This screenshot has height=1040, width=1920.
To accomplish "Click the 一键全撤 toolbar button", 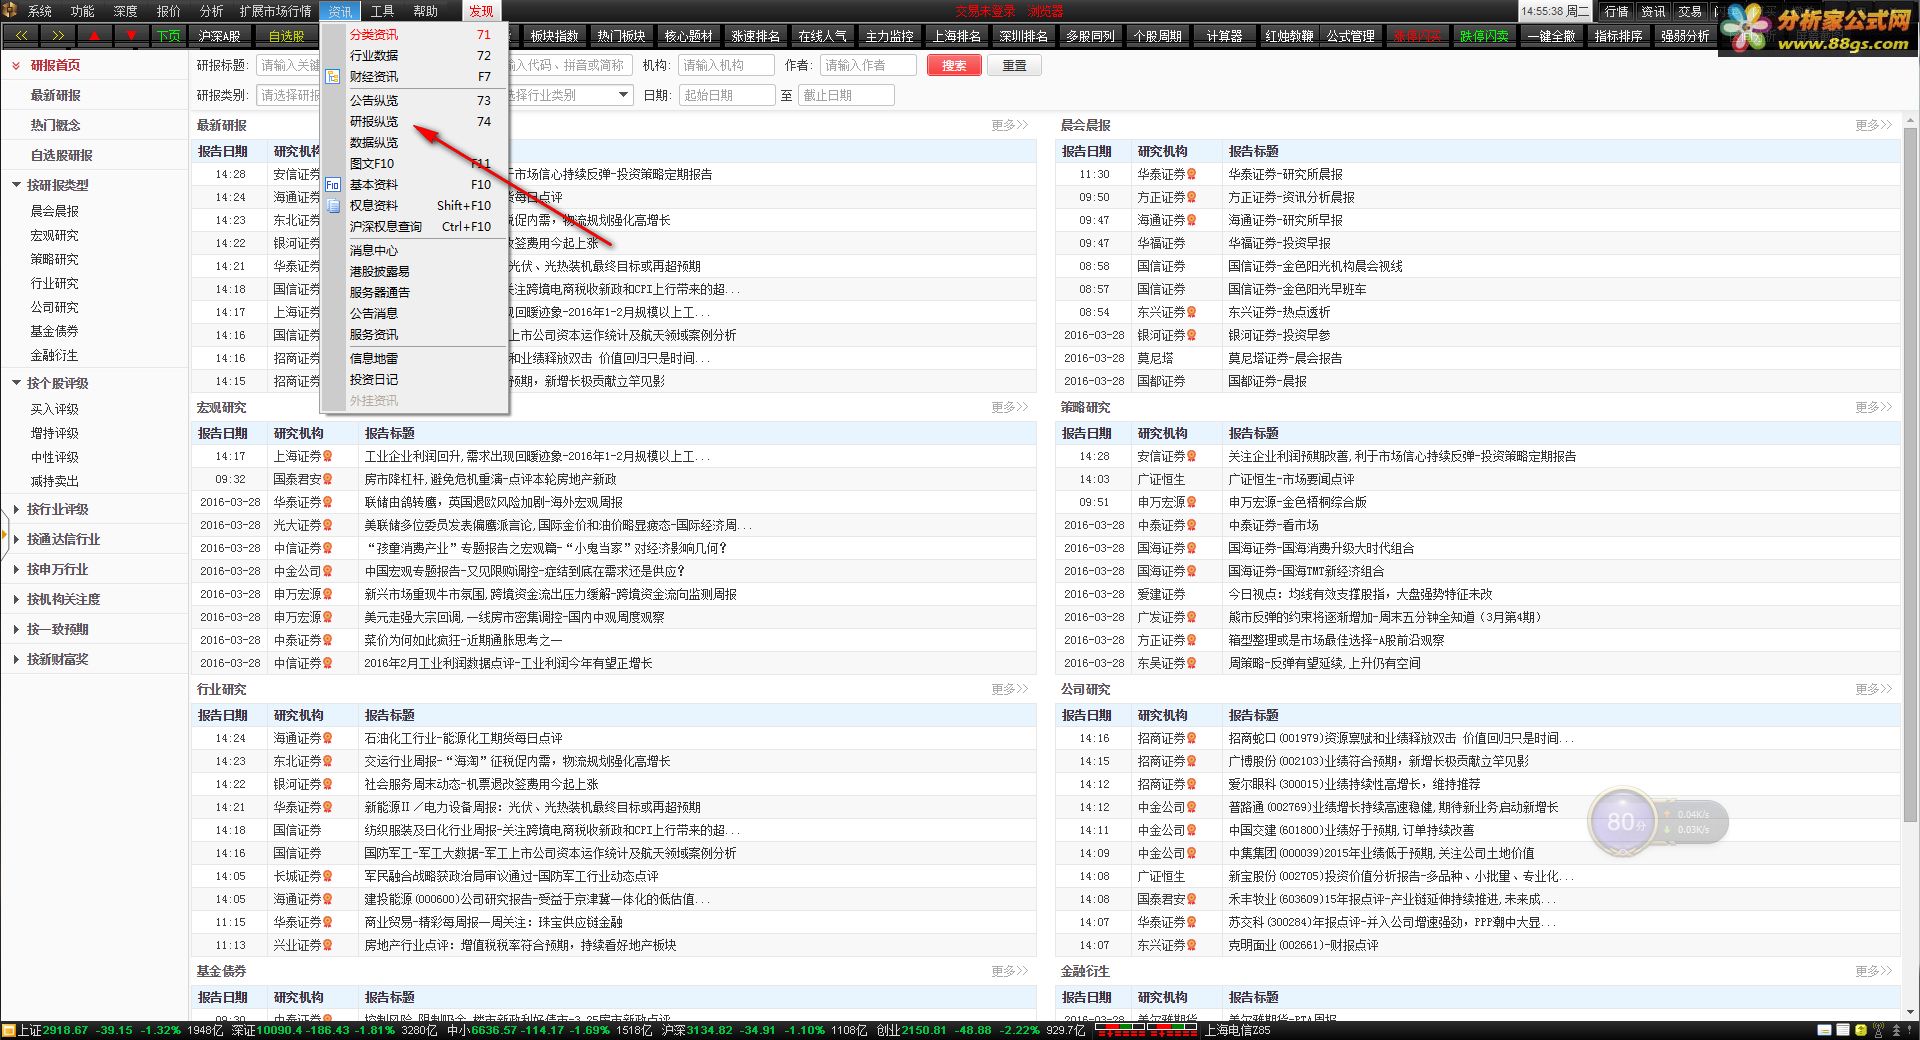I will 1551,36.
